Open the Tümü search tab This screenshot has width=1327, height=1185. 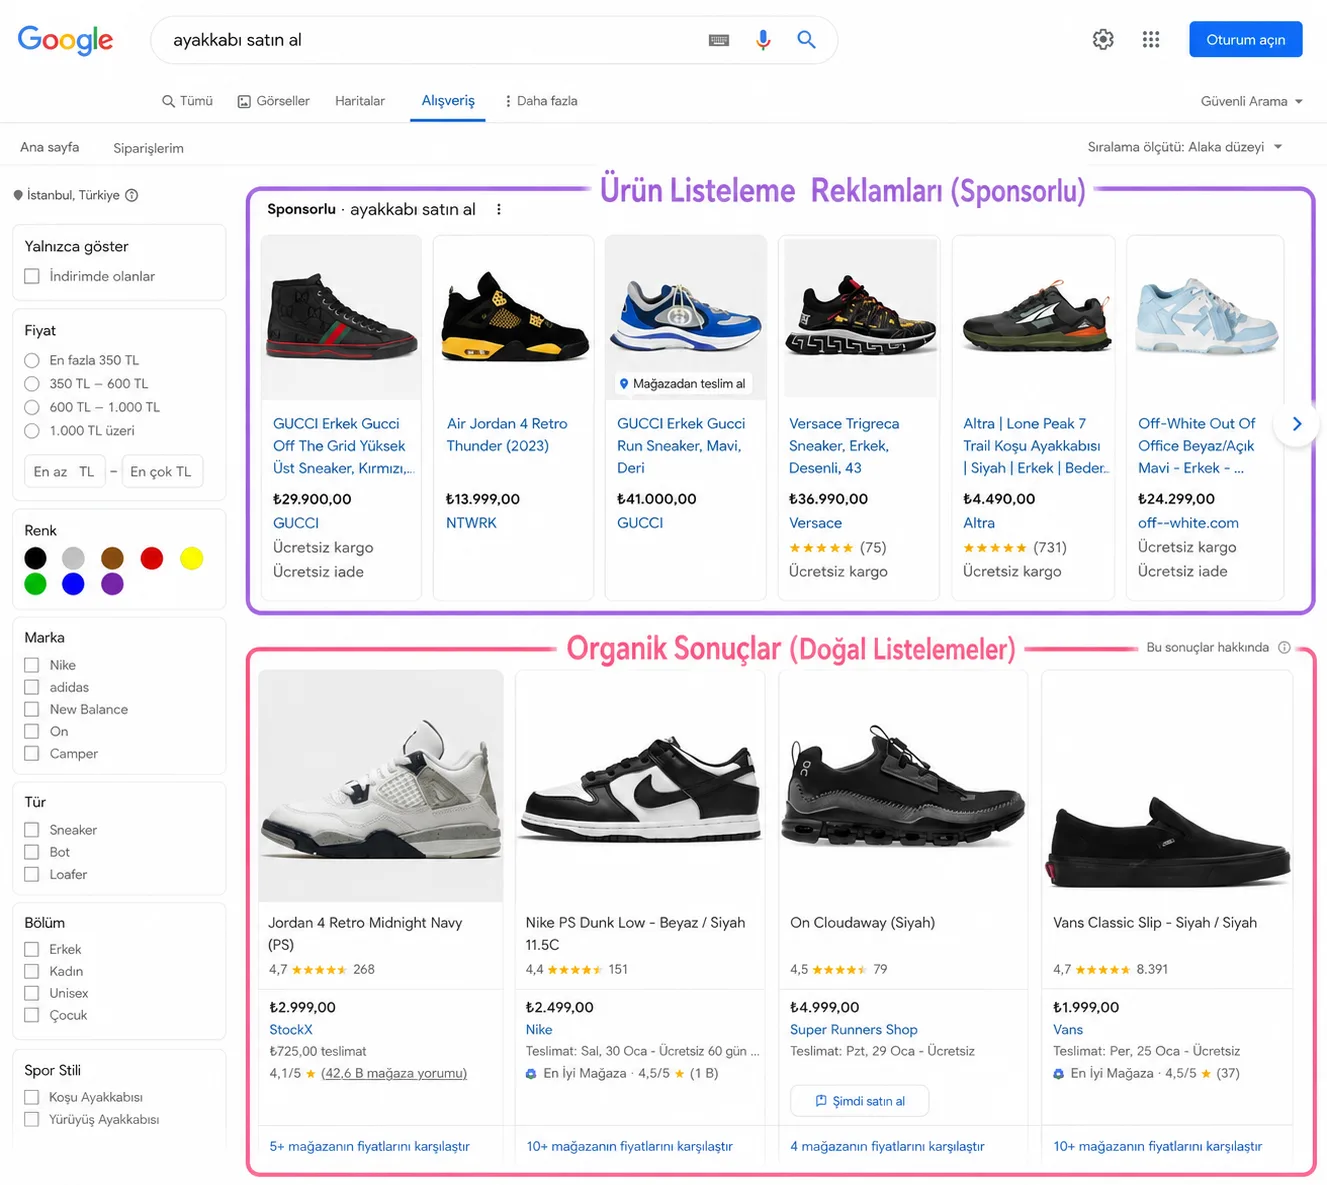pyautogui.click(x=187, y=101)
